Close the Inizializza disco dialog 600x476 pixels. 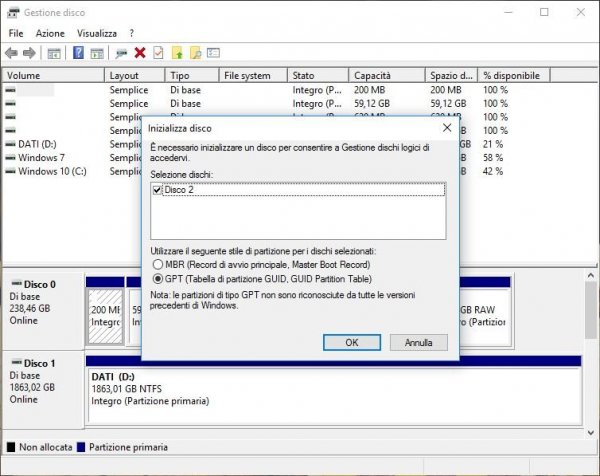(445, 128)
